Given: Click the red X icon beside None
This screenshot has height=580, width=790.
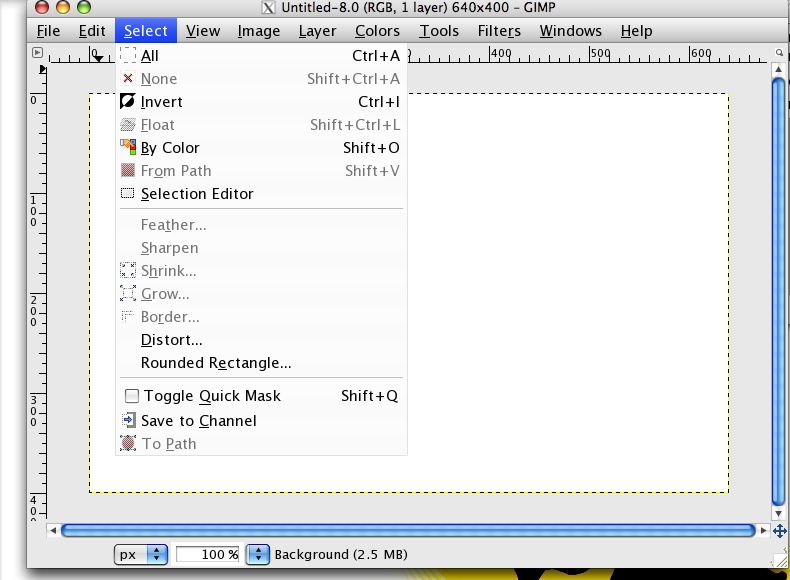Looking at the screenshot, I should 128,78.
